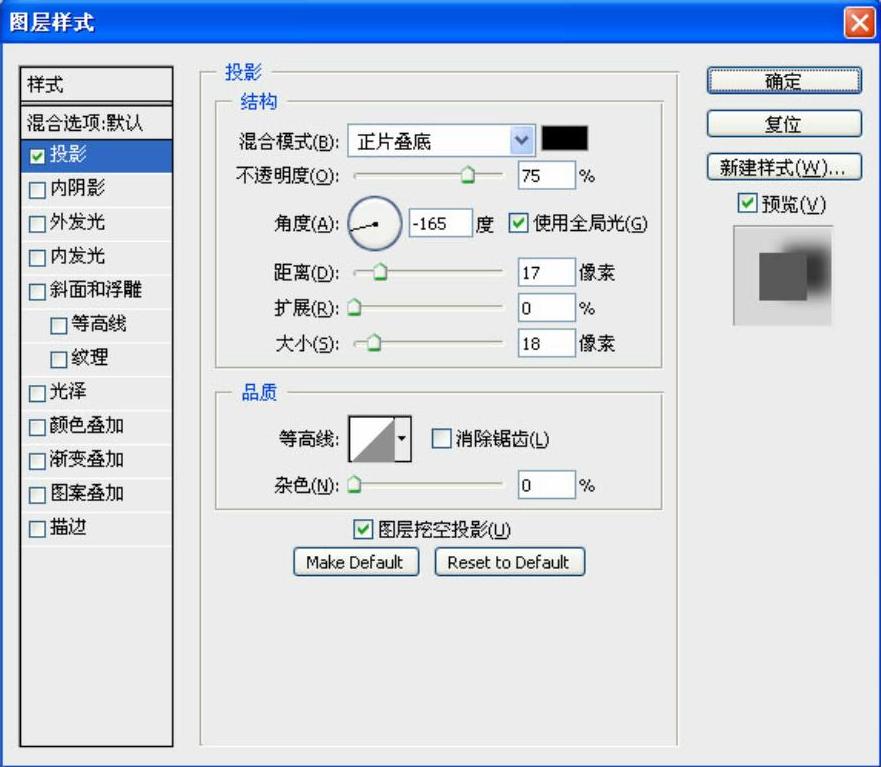881x767 pixels.
Task: Toggle 图层挖空投影 checkbox
Action: click(363, 528)
